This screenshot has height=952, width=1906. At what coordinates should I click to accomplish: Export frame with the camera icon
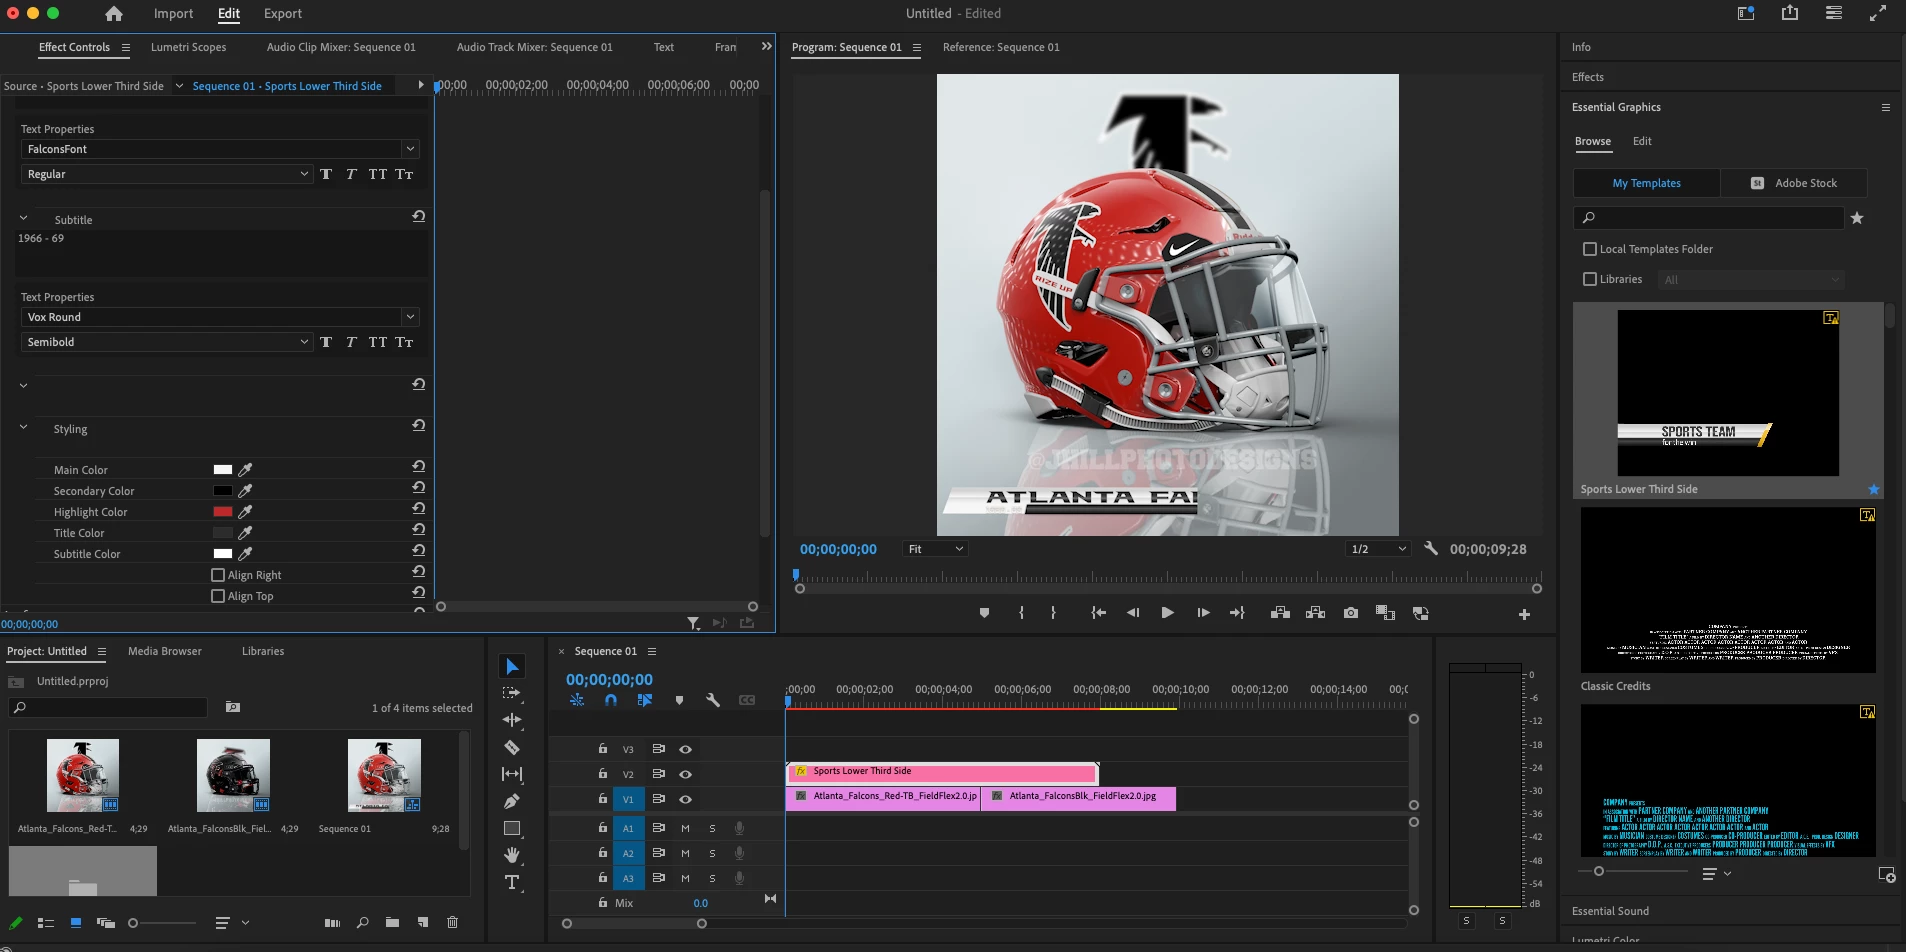(x=1351, y=613)
